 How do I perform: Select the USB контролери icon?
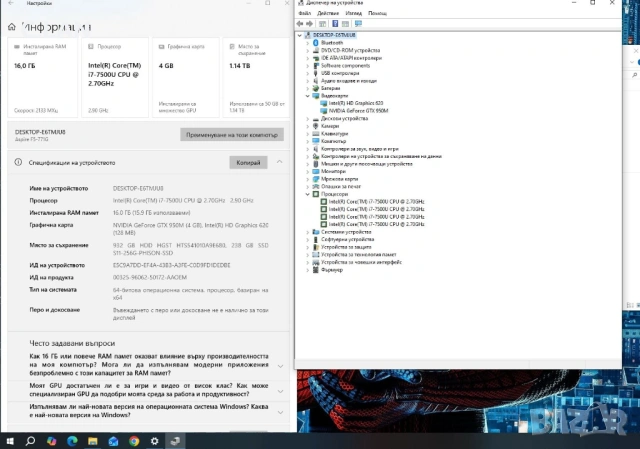click(316, 73)
